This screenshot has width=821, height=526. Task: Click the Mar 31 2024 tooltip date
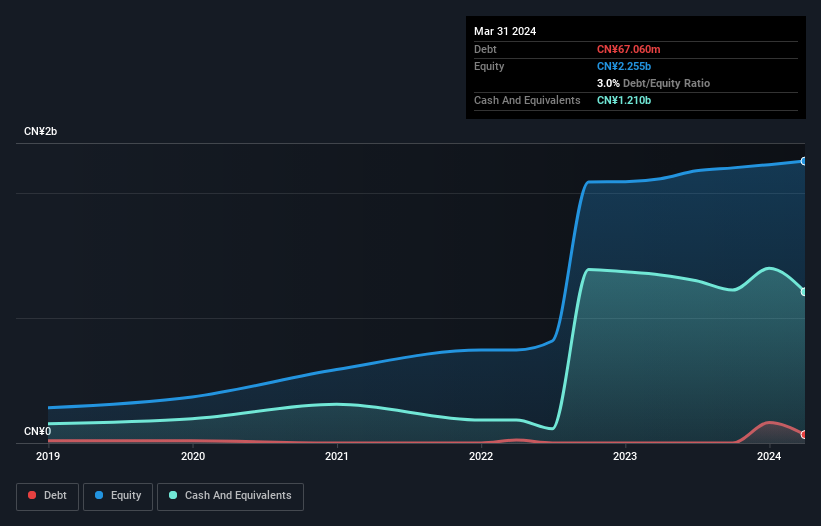(505, 31)
